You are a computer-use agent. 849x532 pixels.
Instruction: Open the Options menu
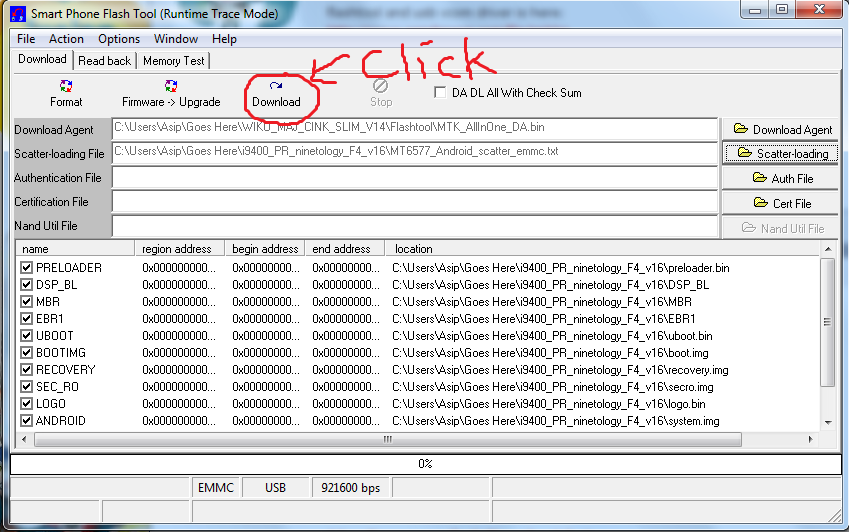pos(119,39)
